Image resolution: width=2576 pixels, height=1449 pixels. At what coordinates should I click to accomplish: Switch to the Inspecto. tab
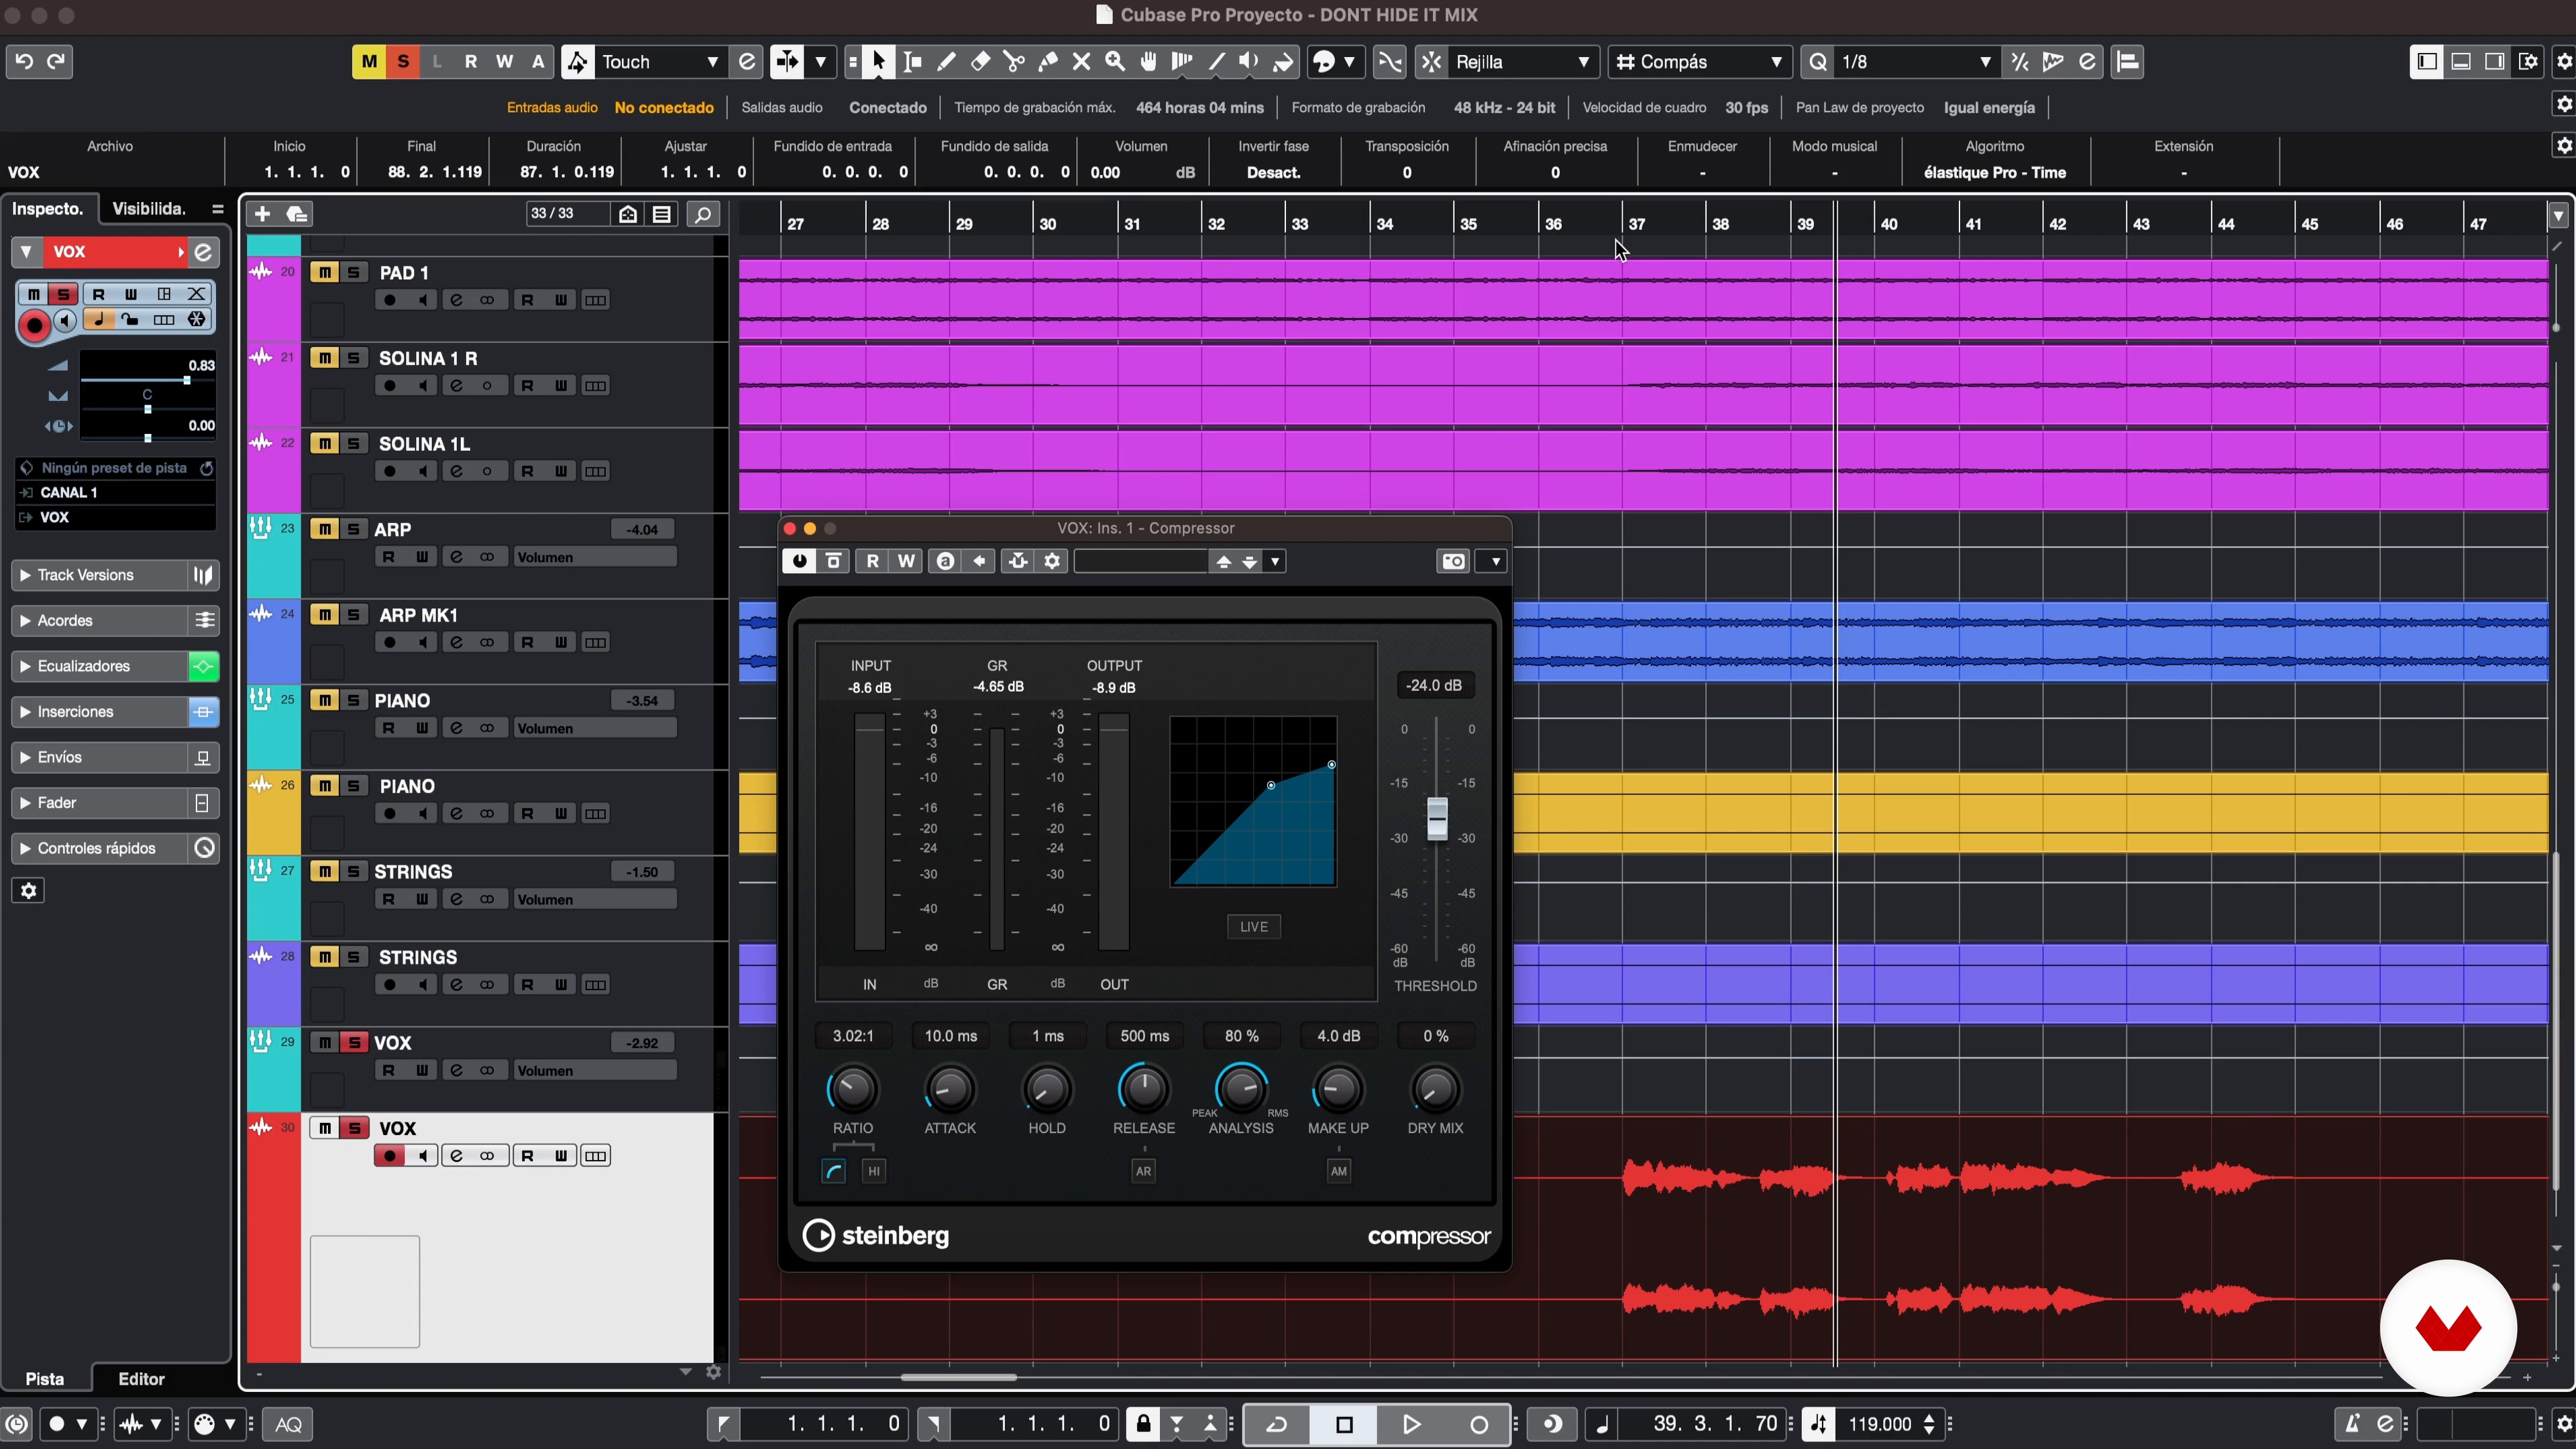(48, 209)
